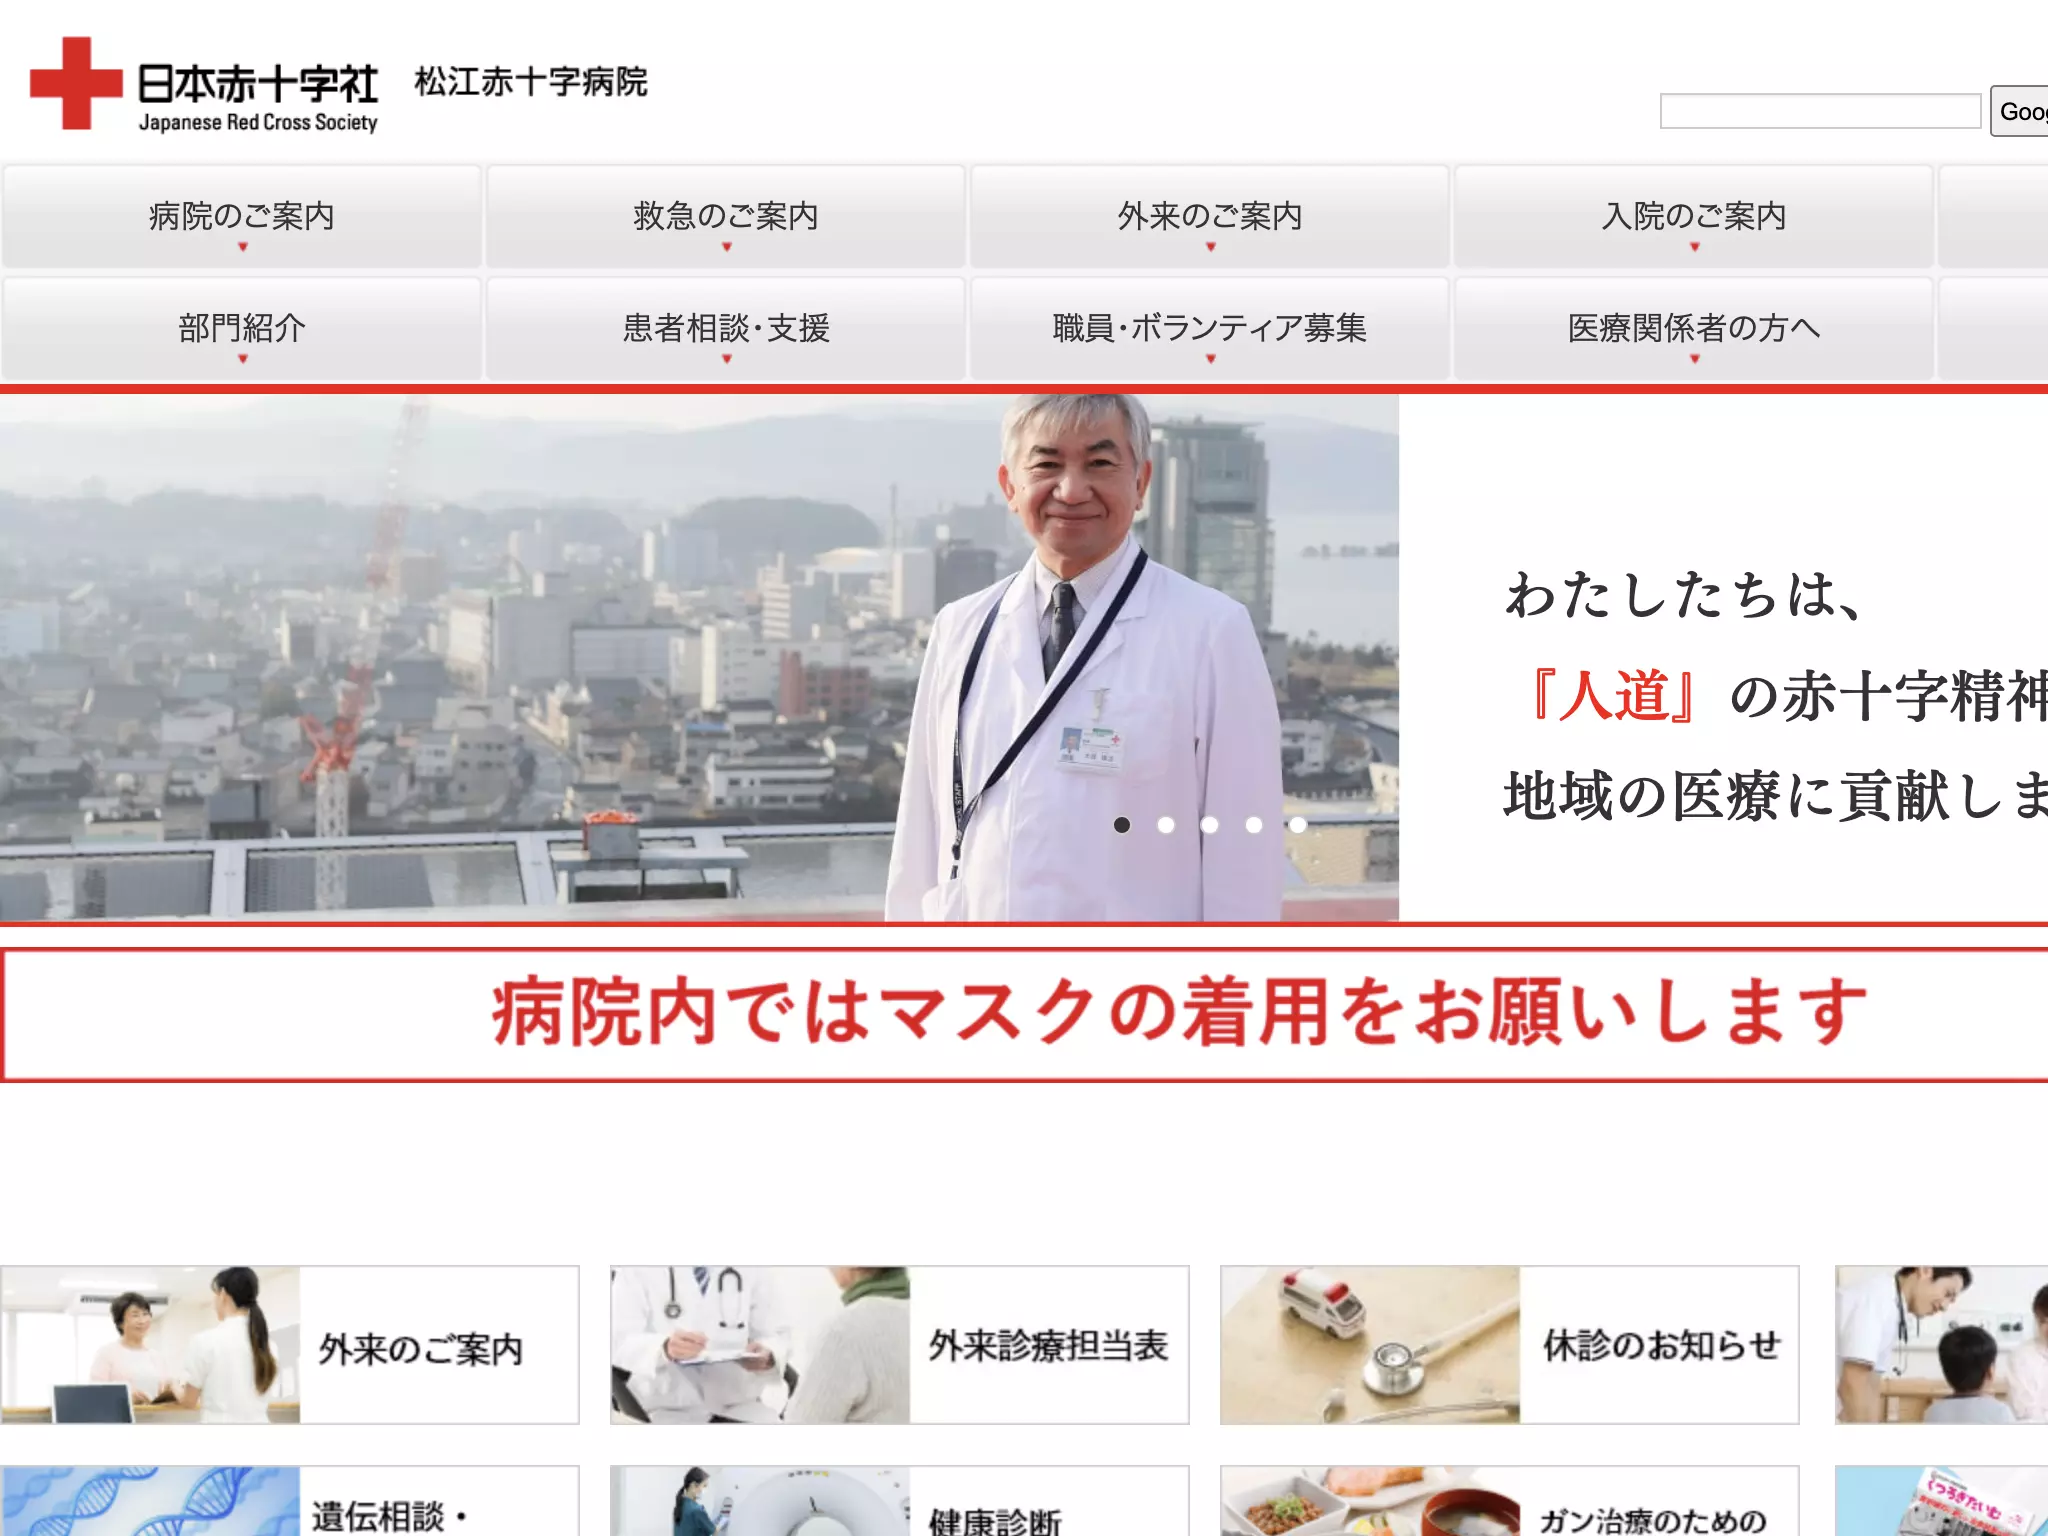This screenshot has height=1536, width=2048.
Task: Open the ガン治療のための card
Action: tap(1510, 1501)
